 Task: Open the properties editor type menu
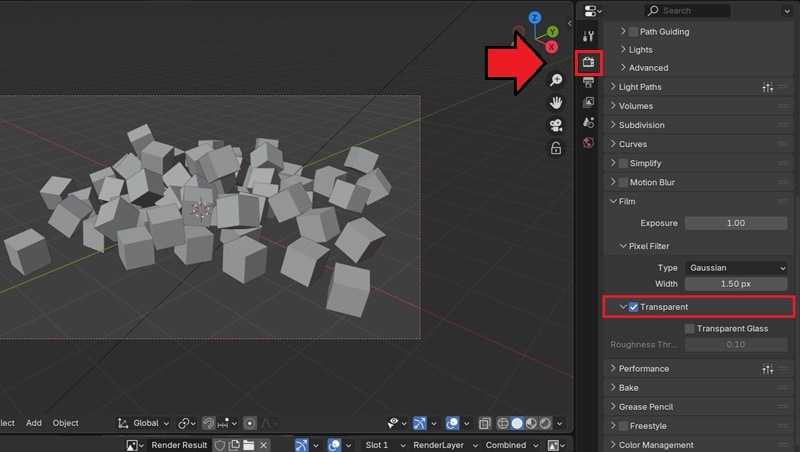tap(593, 11)
